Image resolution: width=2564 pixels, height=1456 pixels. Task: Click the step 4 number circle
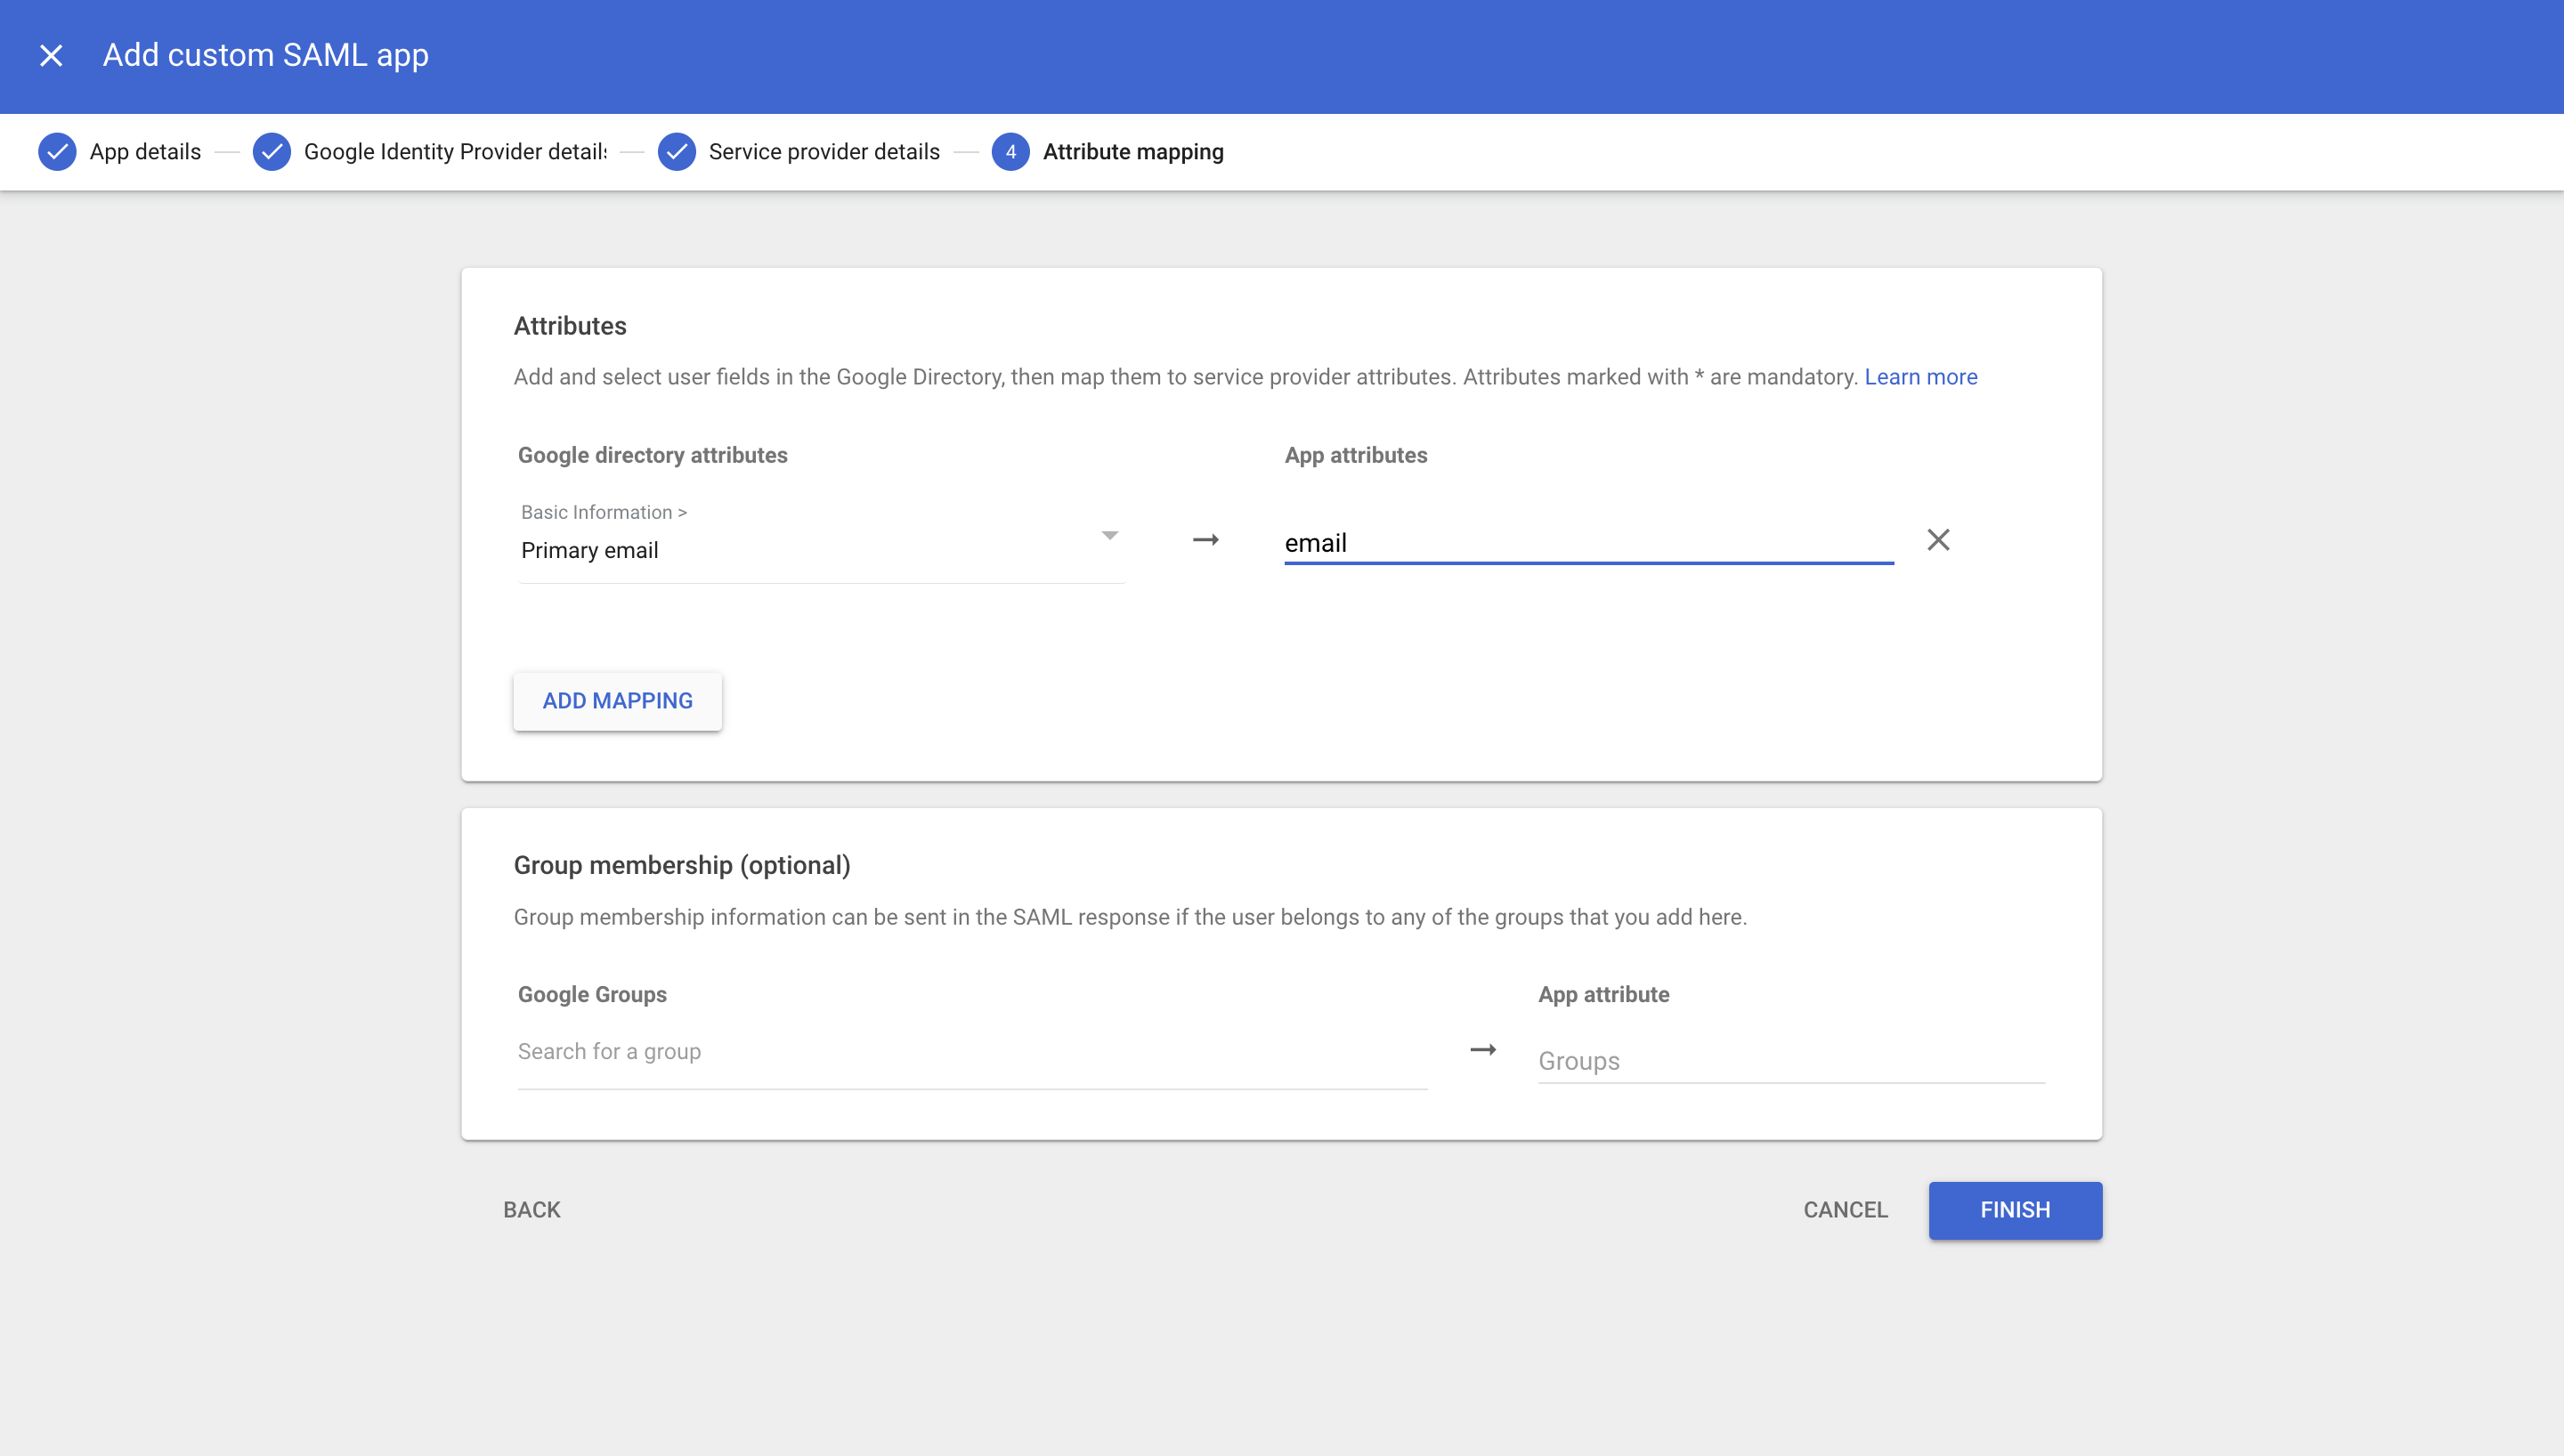[x=1010, y=152]
